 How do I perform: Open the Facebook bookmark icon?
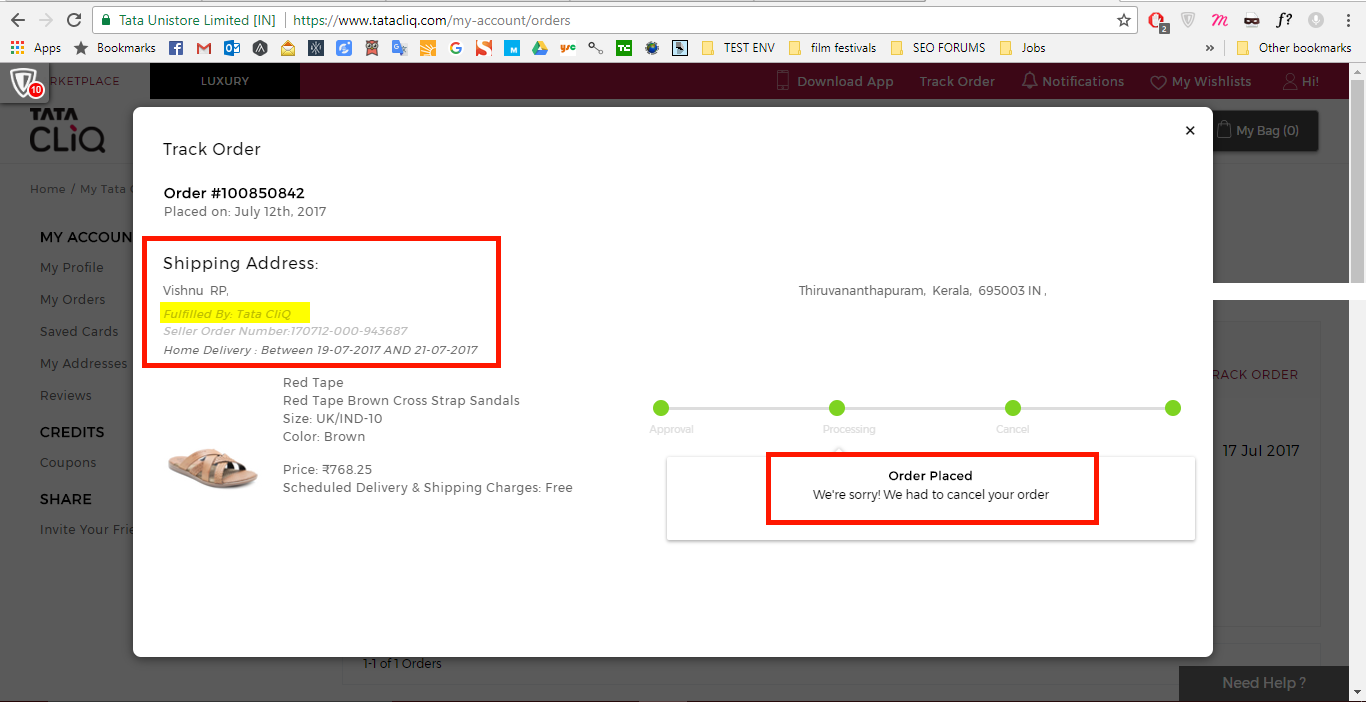pos(176,48)
